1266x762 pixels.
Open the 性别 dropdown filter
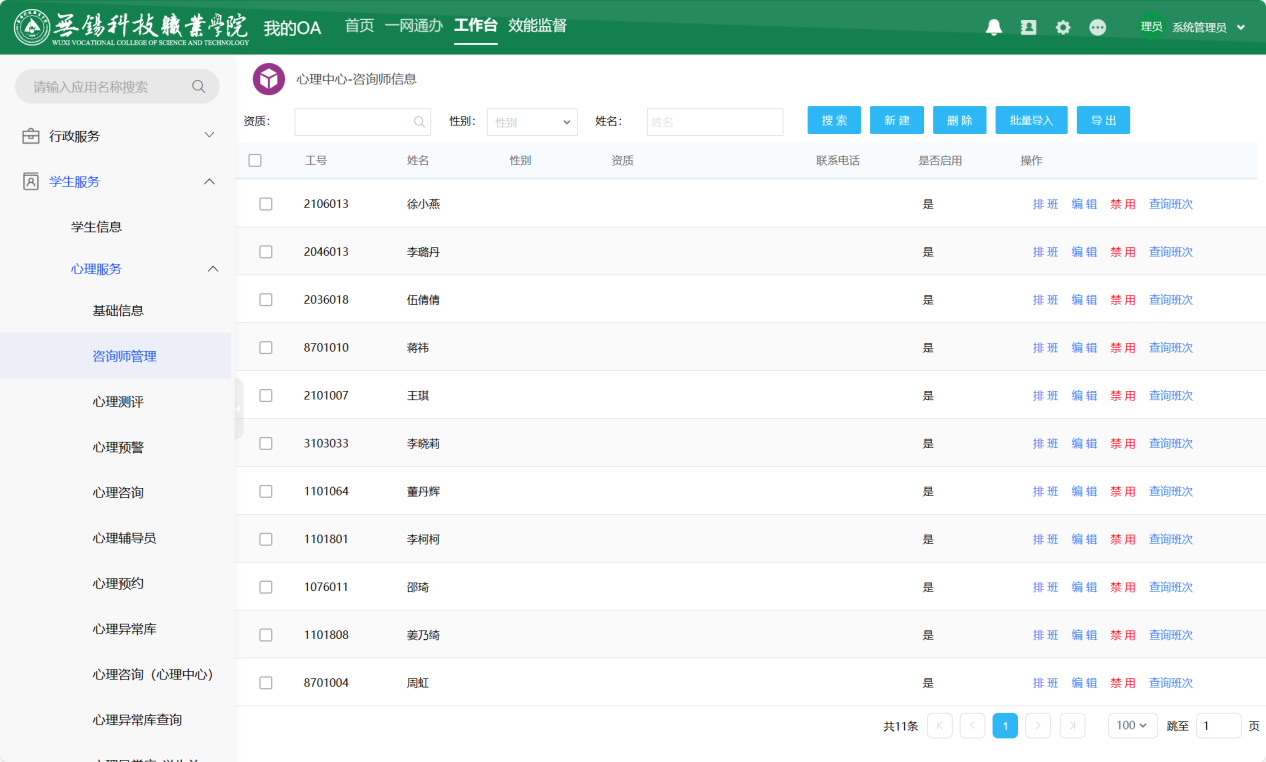(x=533, y=122)
